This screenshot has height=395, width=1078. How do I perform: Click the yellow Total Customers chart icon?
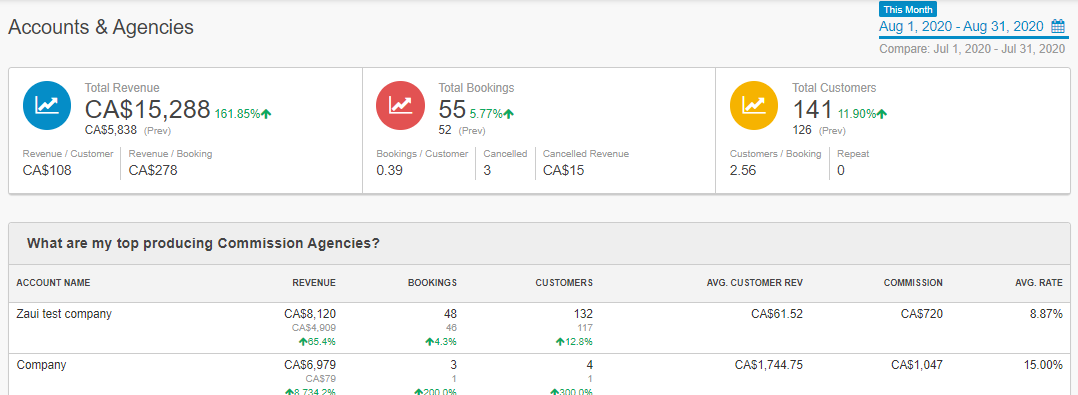click(x=754, y=105)
